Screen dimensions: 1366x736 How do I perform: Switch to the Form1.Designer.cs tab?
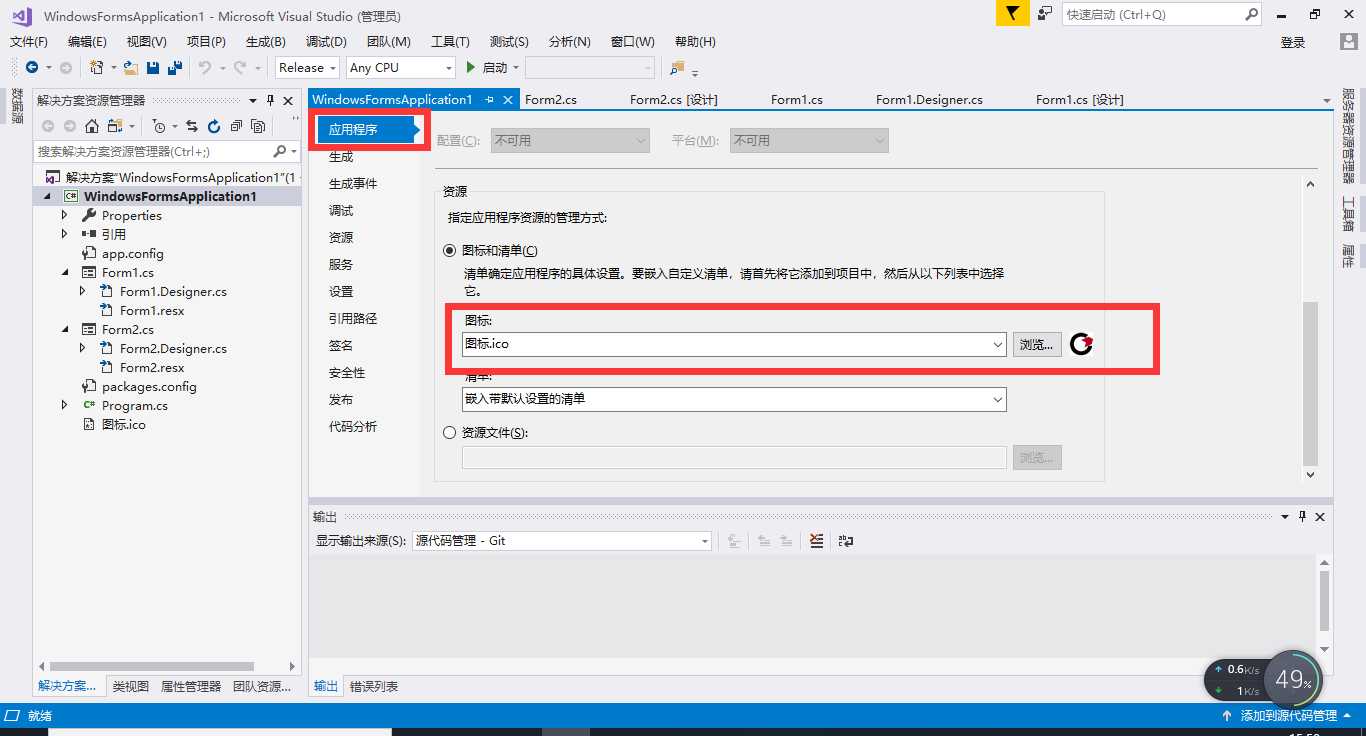(929, 99)
